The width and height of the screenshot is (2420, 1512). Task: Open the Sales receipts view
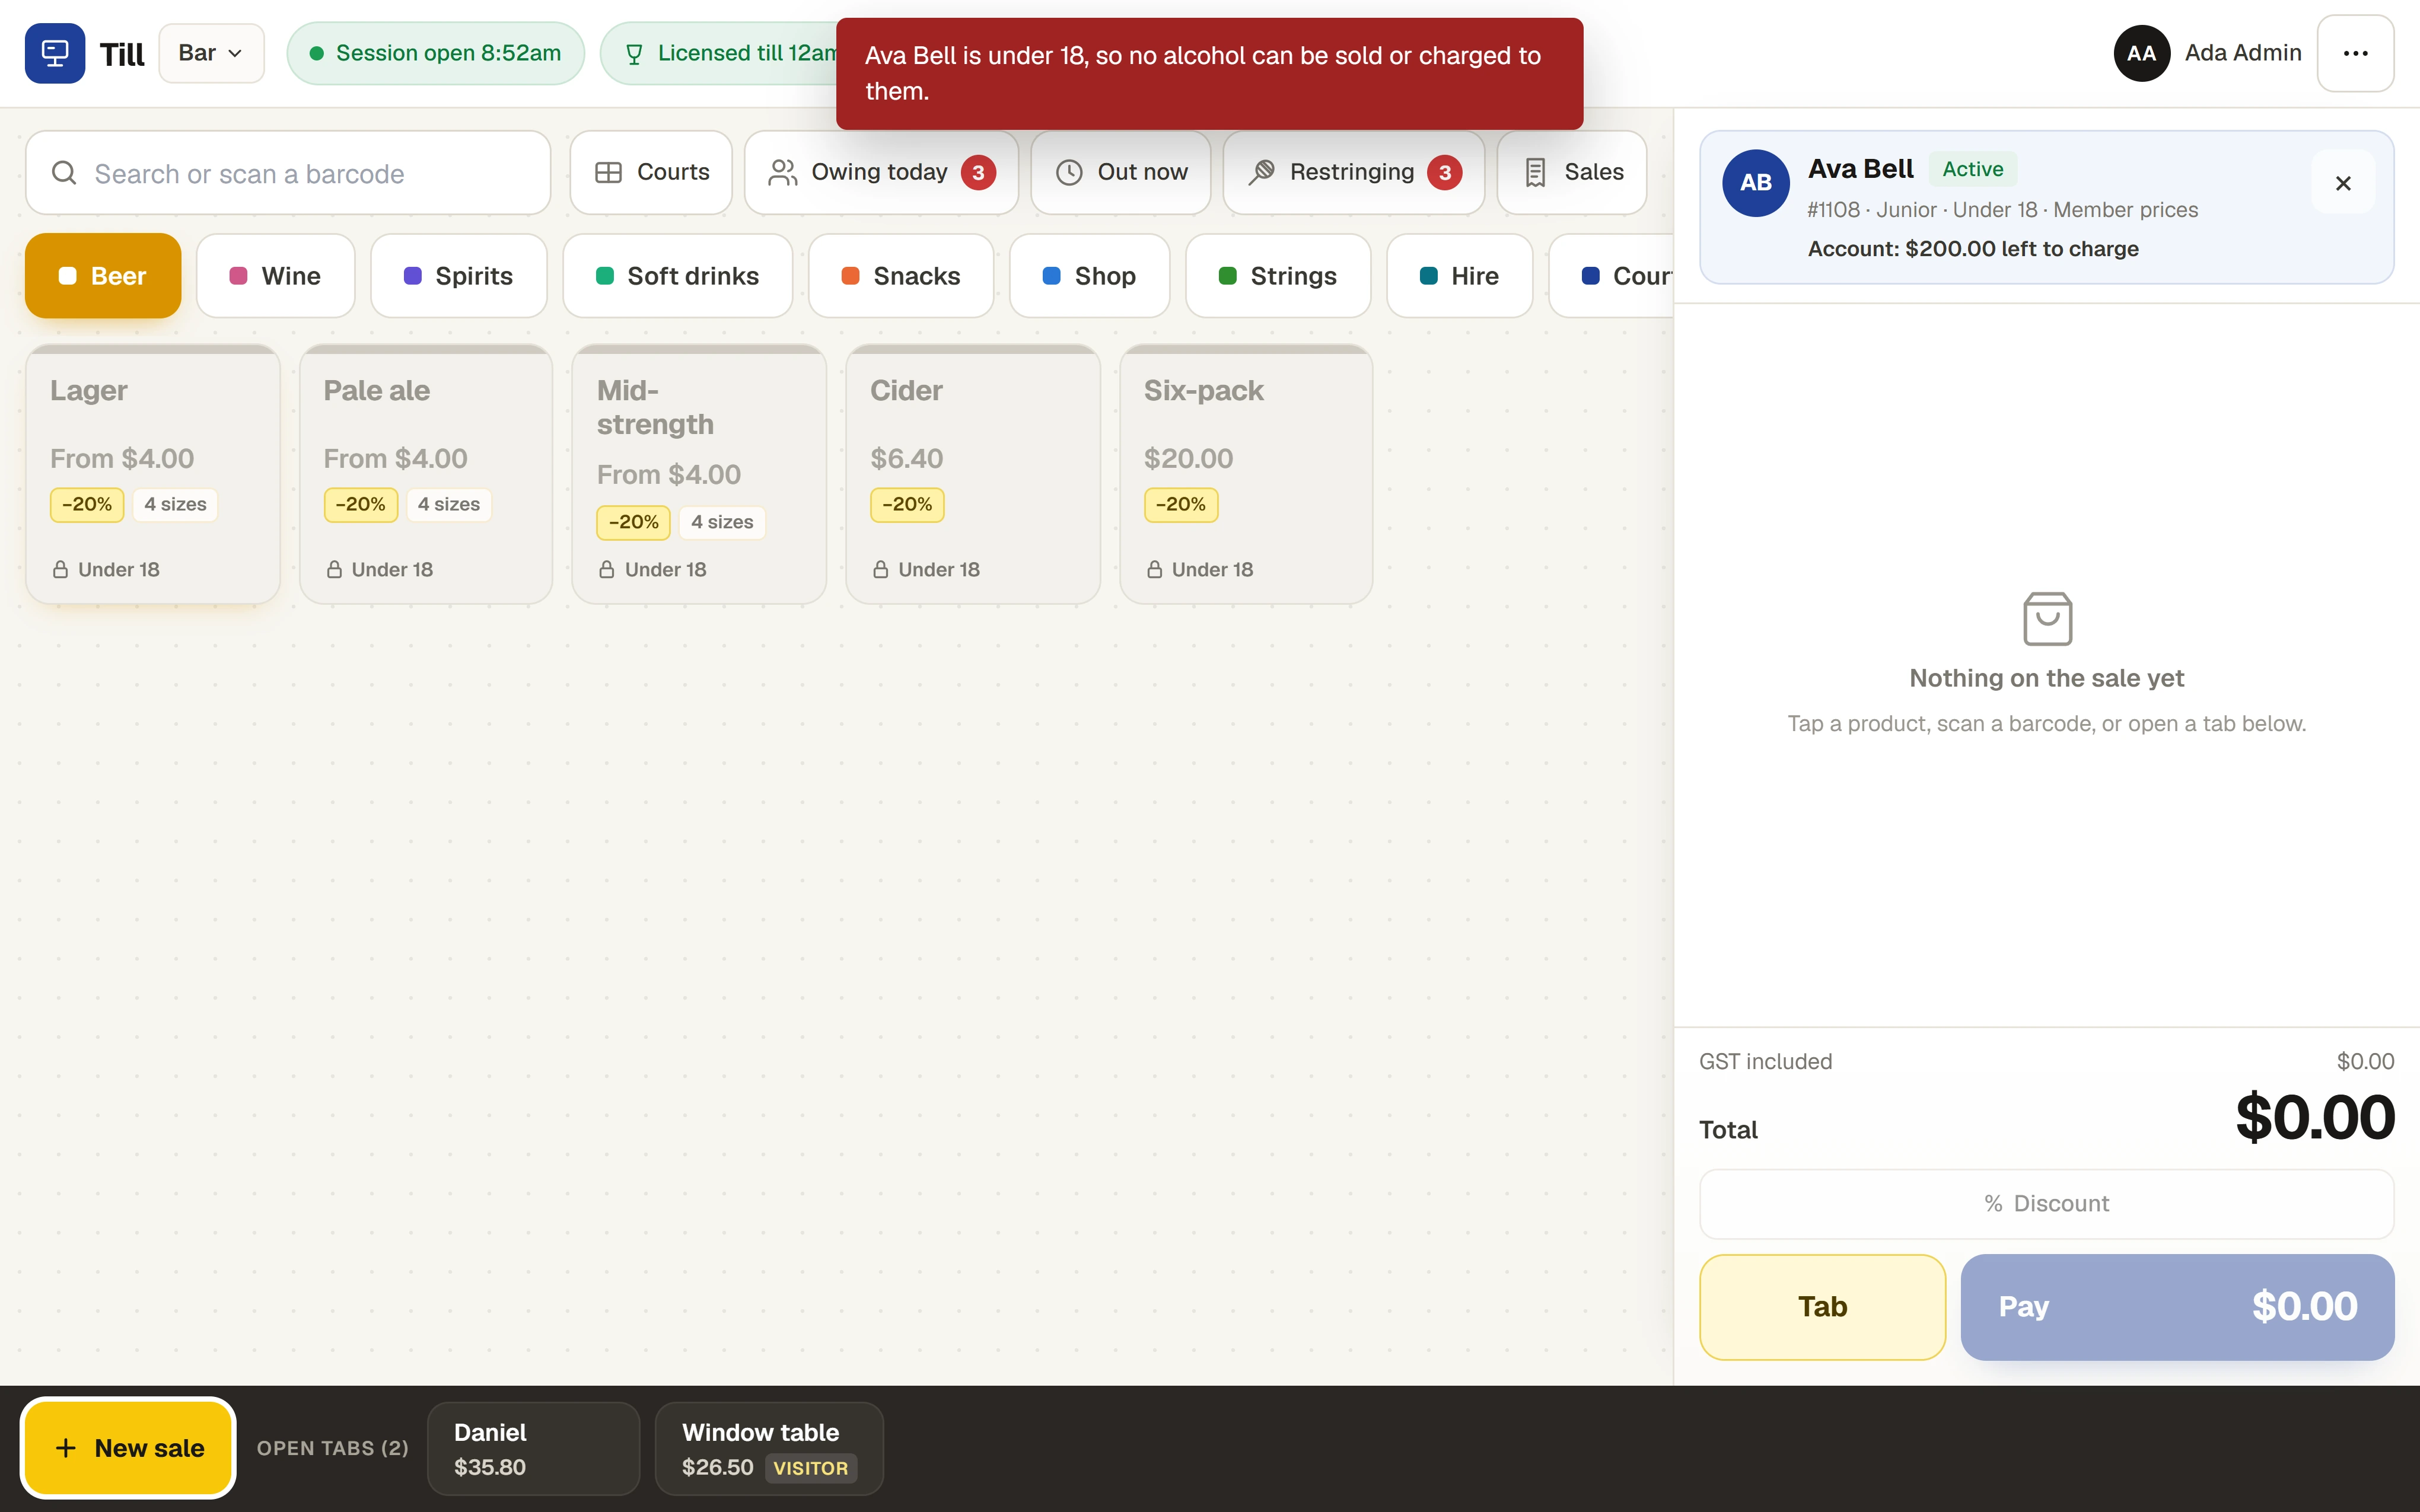pyautogui.click(x=1572, y=172)
